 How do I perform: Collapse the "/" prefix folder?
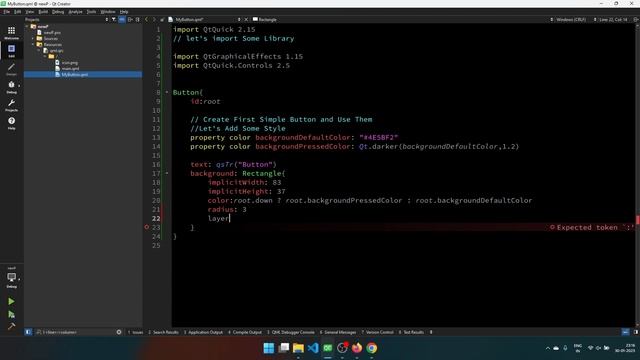coord(45,56)
